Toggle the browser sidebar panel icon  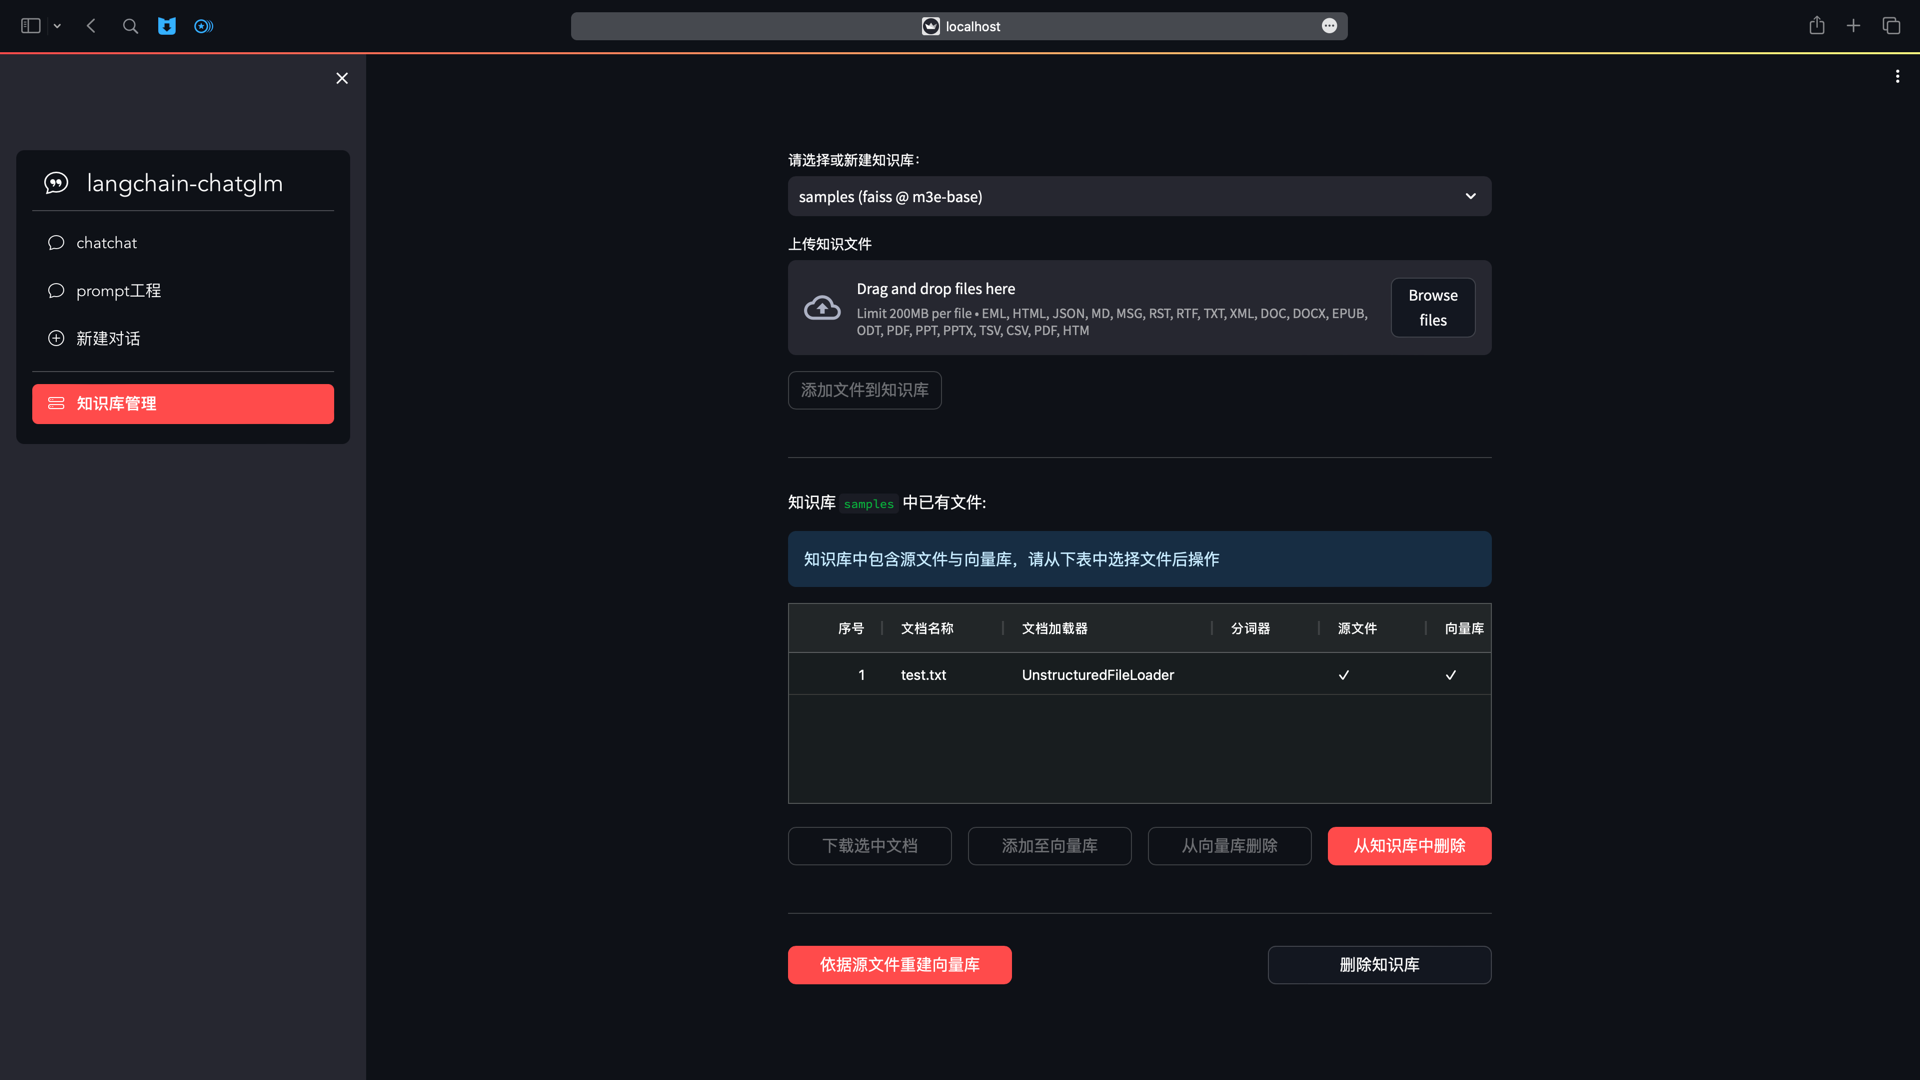[31, 26]
